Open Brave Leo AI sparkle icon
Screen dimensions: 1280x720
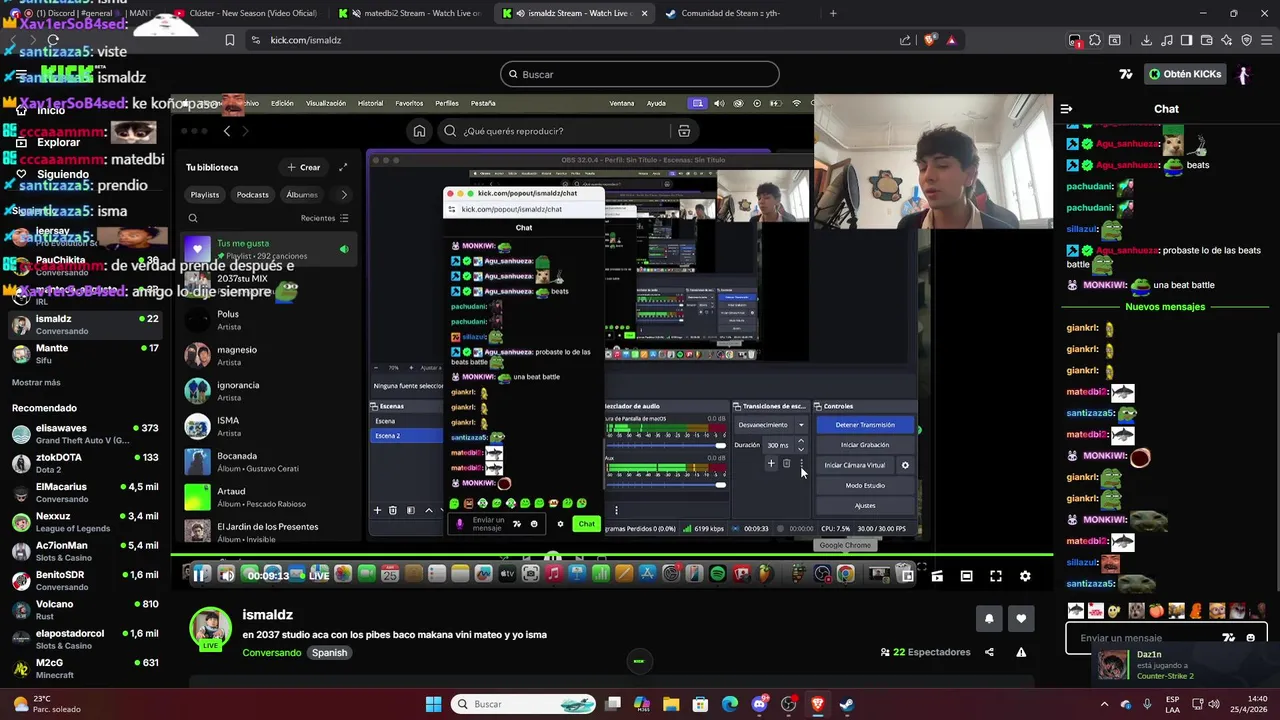tap(1227, 40)
